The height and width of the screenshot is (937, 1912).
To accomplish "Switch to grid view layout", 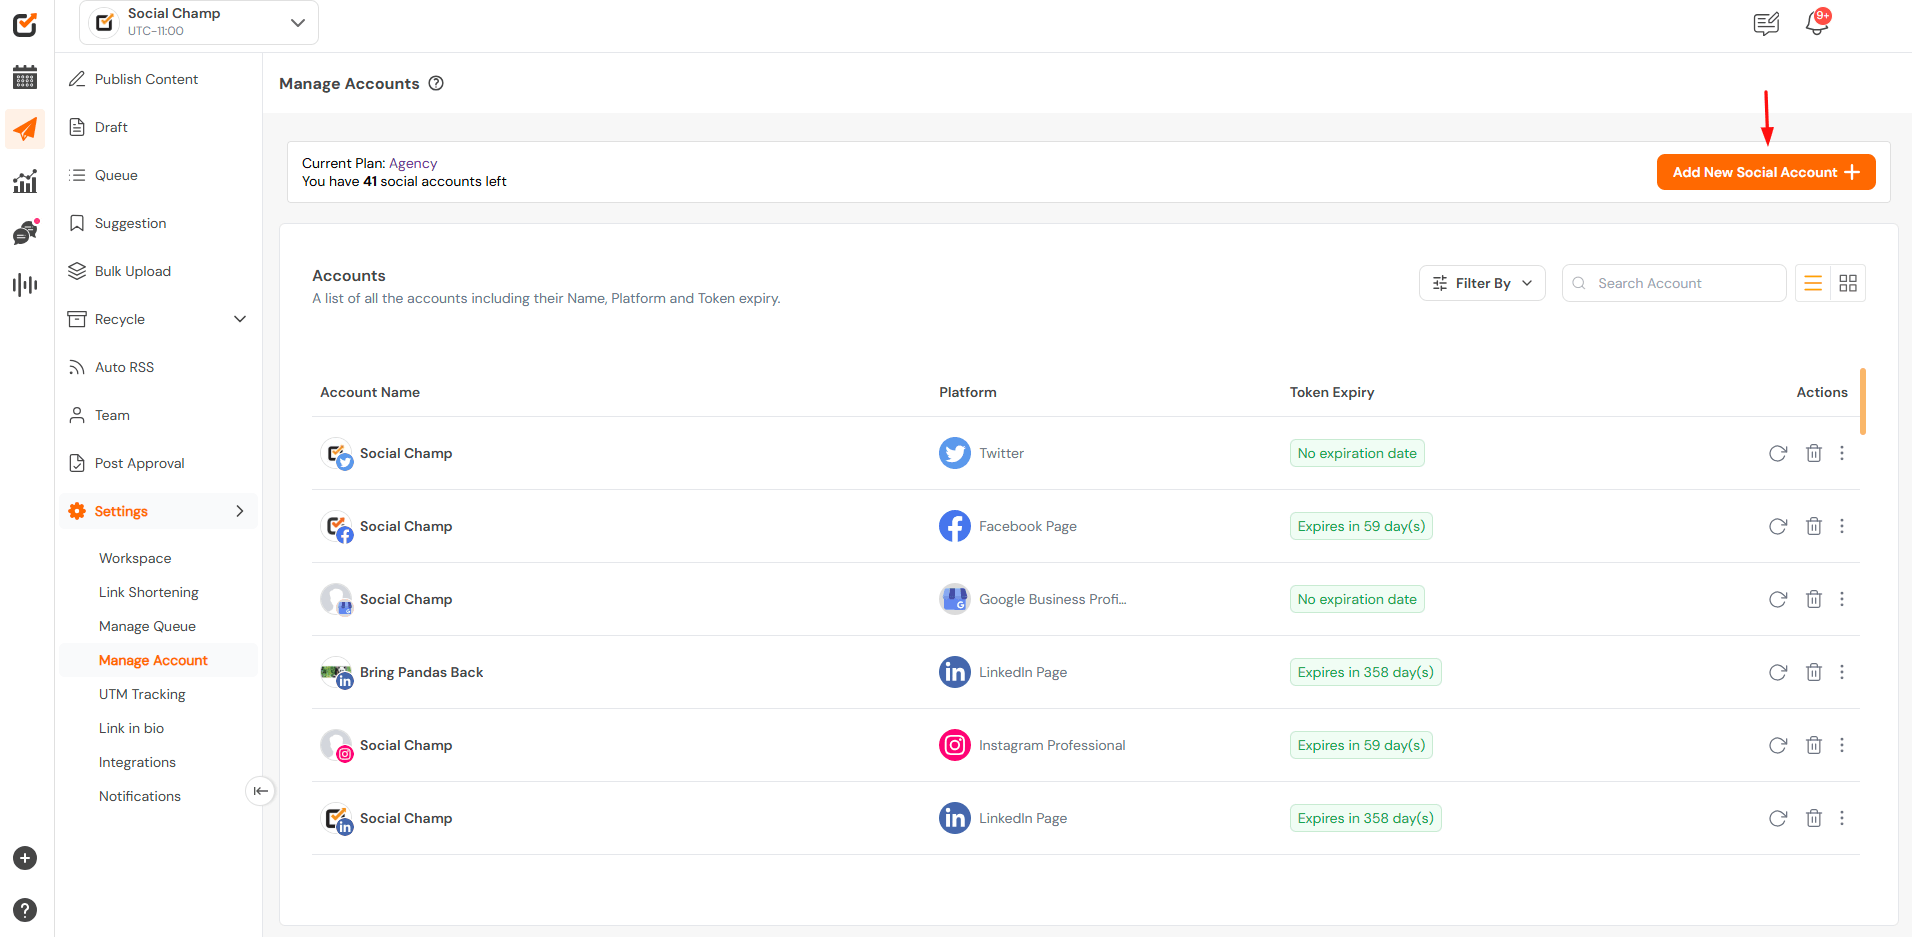I will [x=1848, y=283].
